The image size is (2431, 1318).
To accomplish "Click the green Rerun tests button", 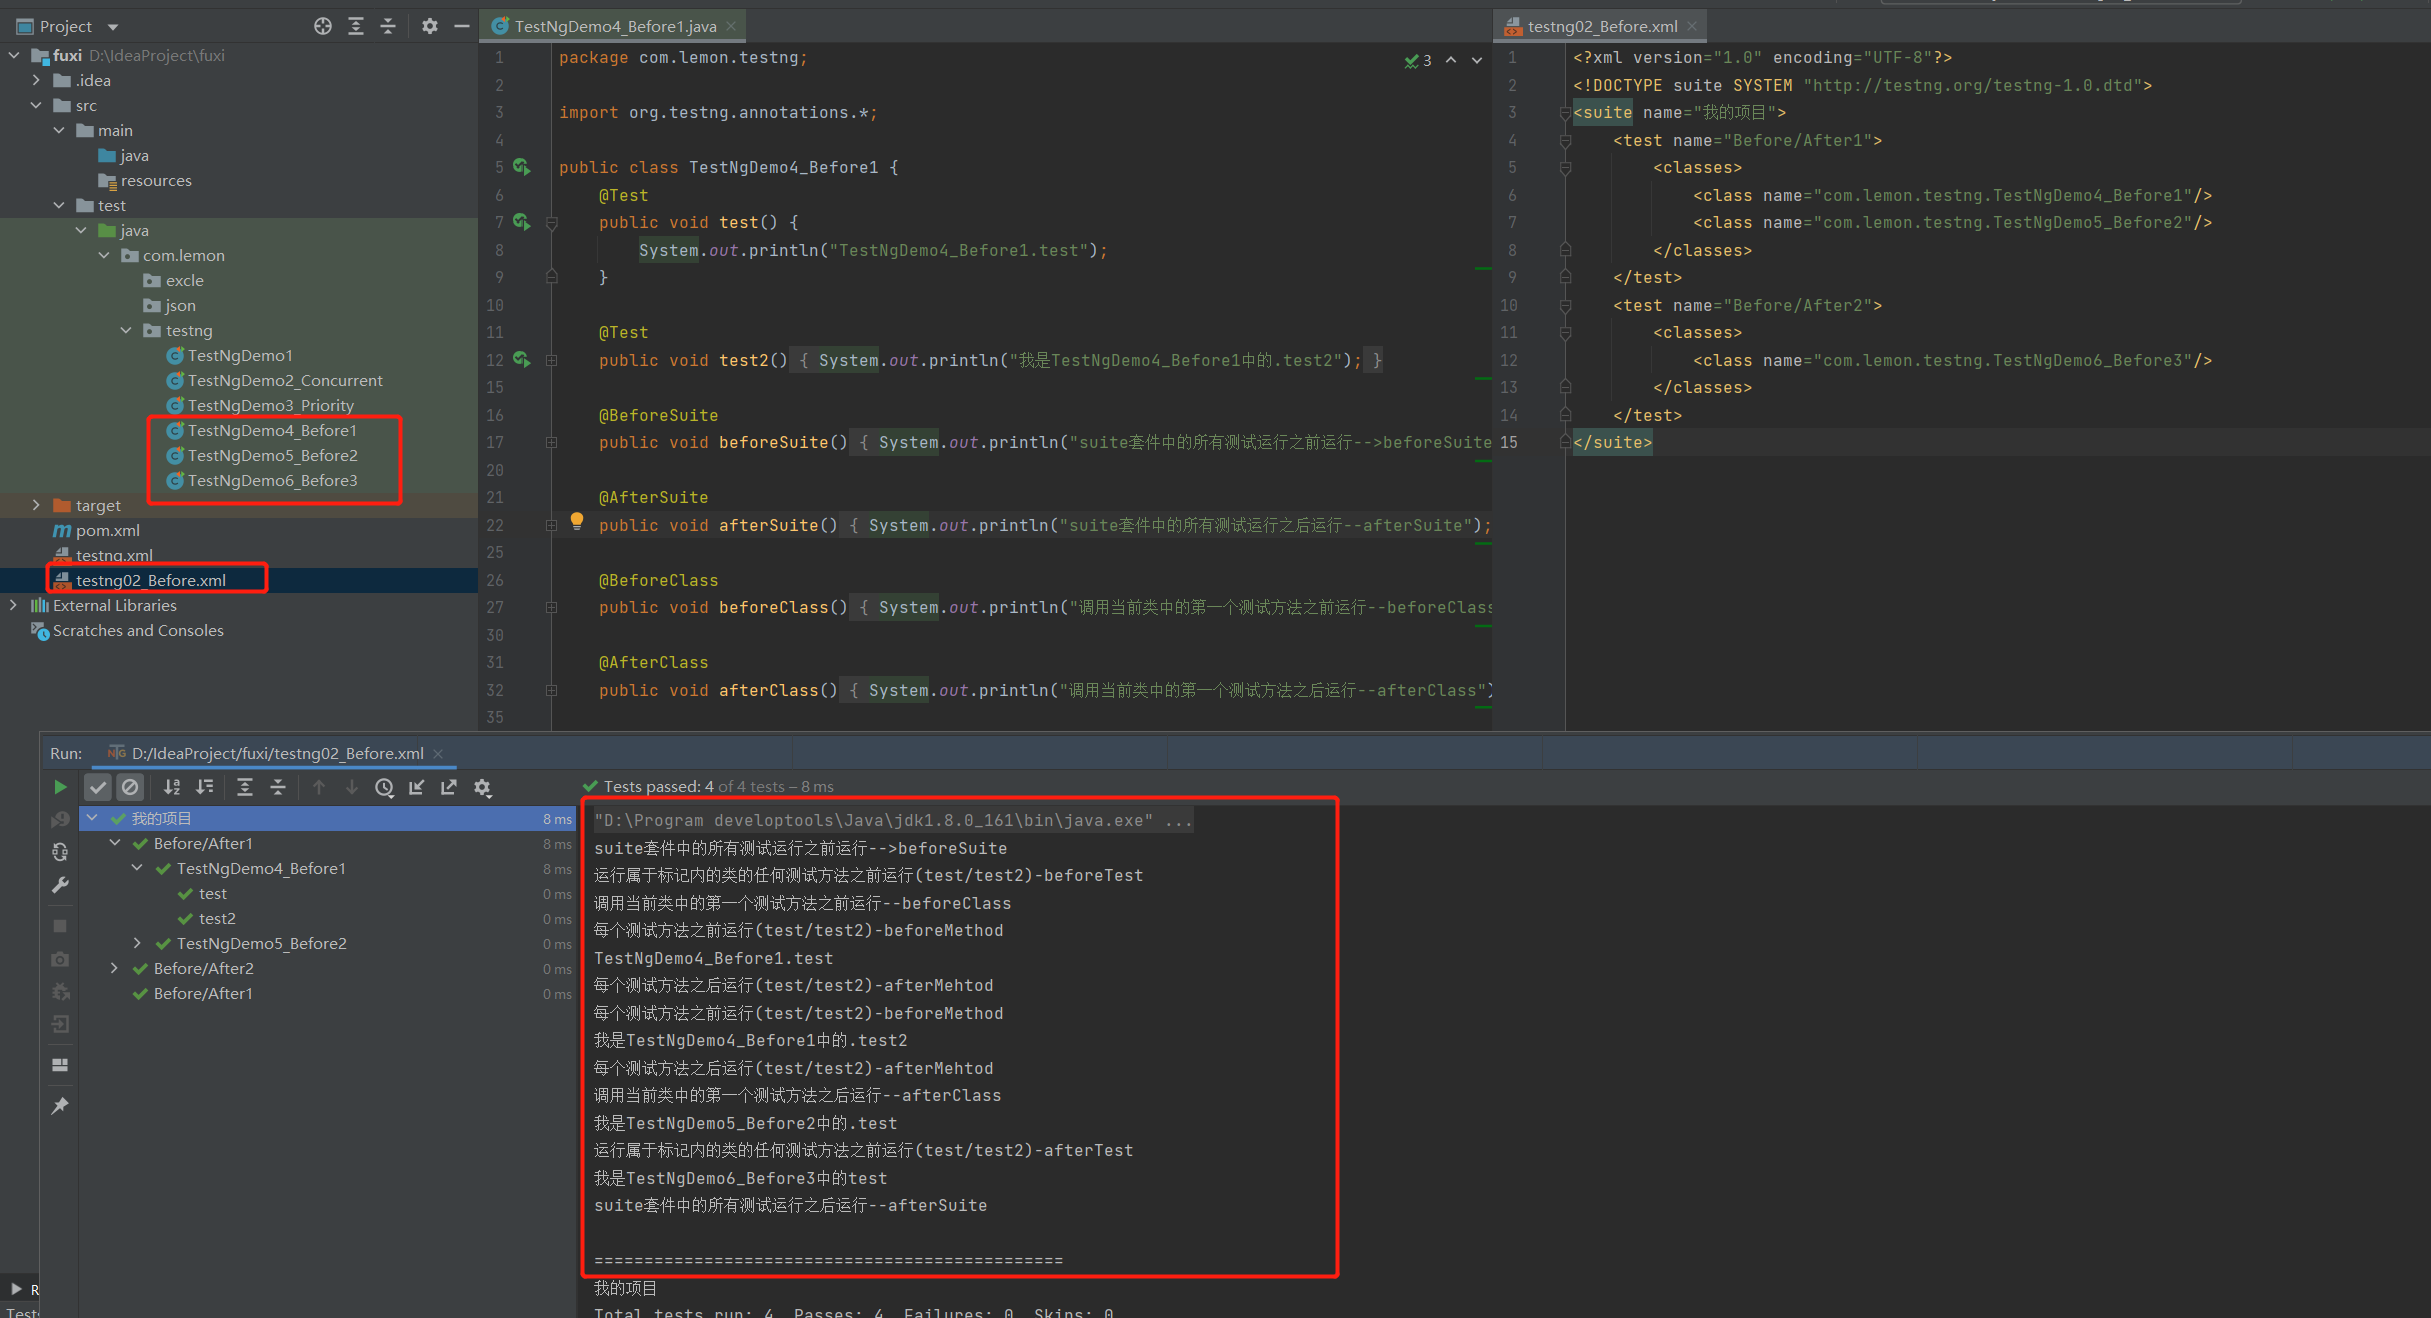I will coord(60,787).
